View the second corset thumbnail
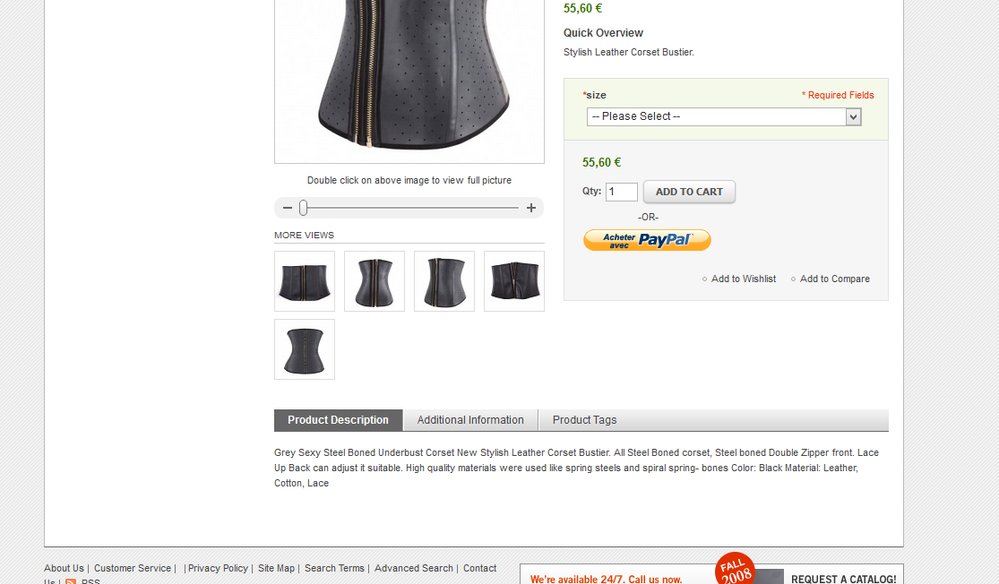The image size is (999, 584). [375, 281]
